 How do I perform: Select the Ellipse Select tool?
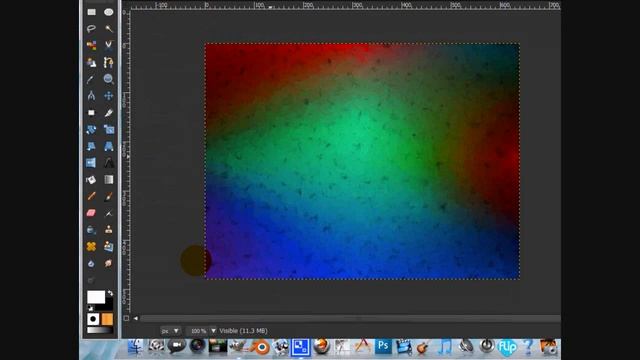109,12
